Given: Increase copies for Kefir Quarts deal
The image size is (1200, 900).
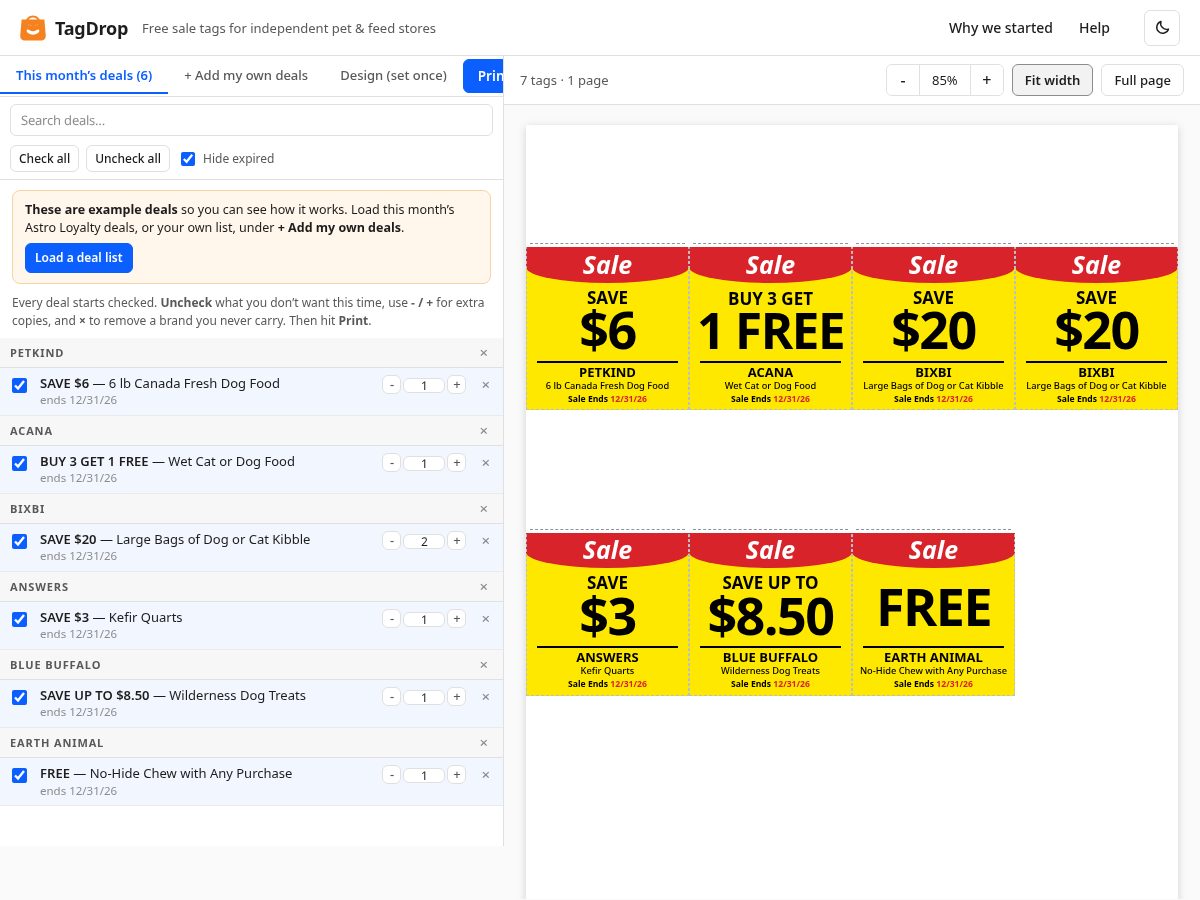Looking at the screenshot, I should coord(456,619).
